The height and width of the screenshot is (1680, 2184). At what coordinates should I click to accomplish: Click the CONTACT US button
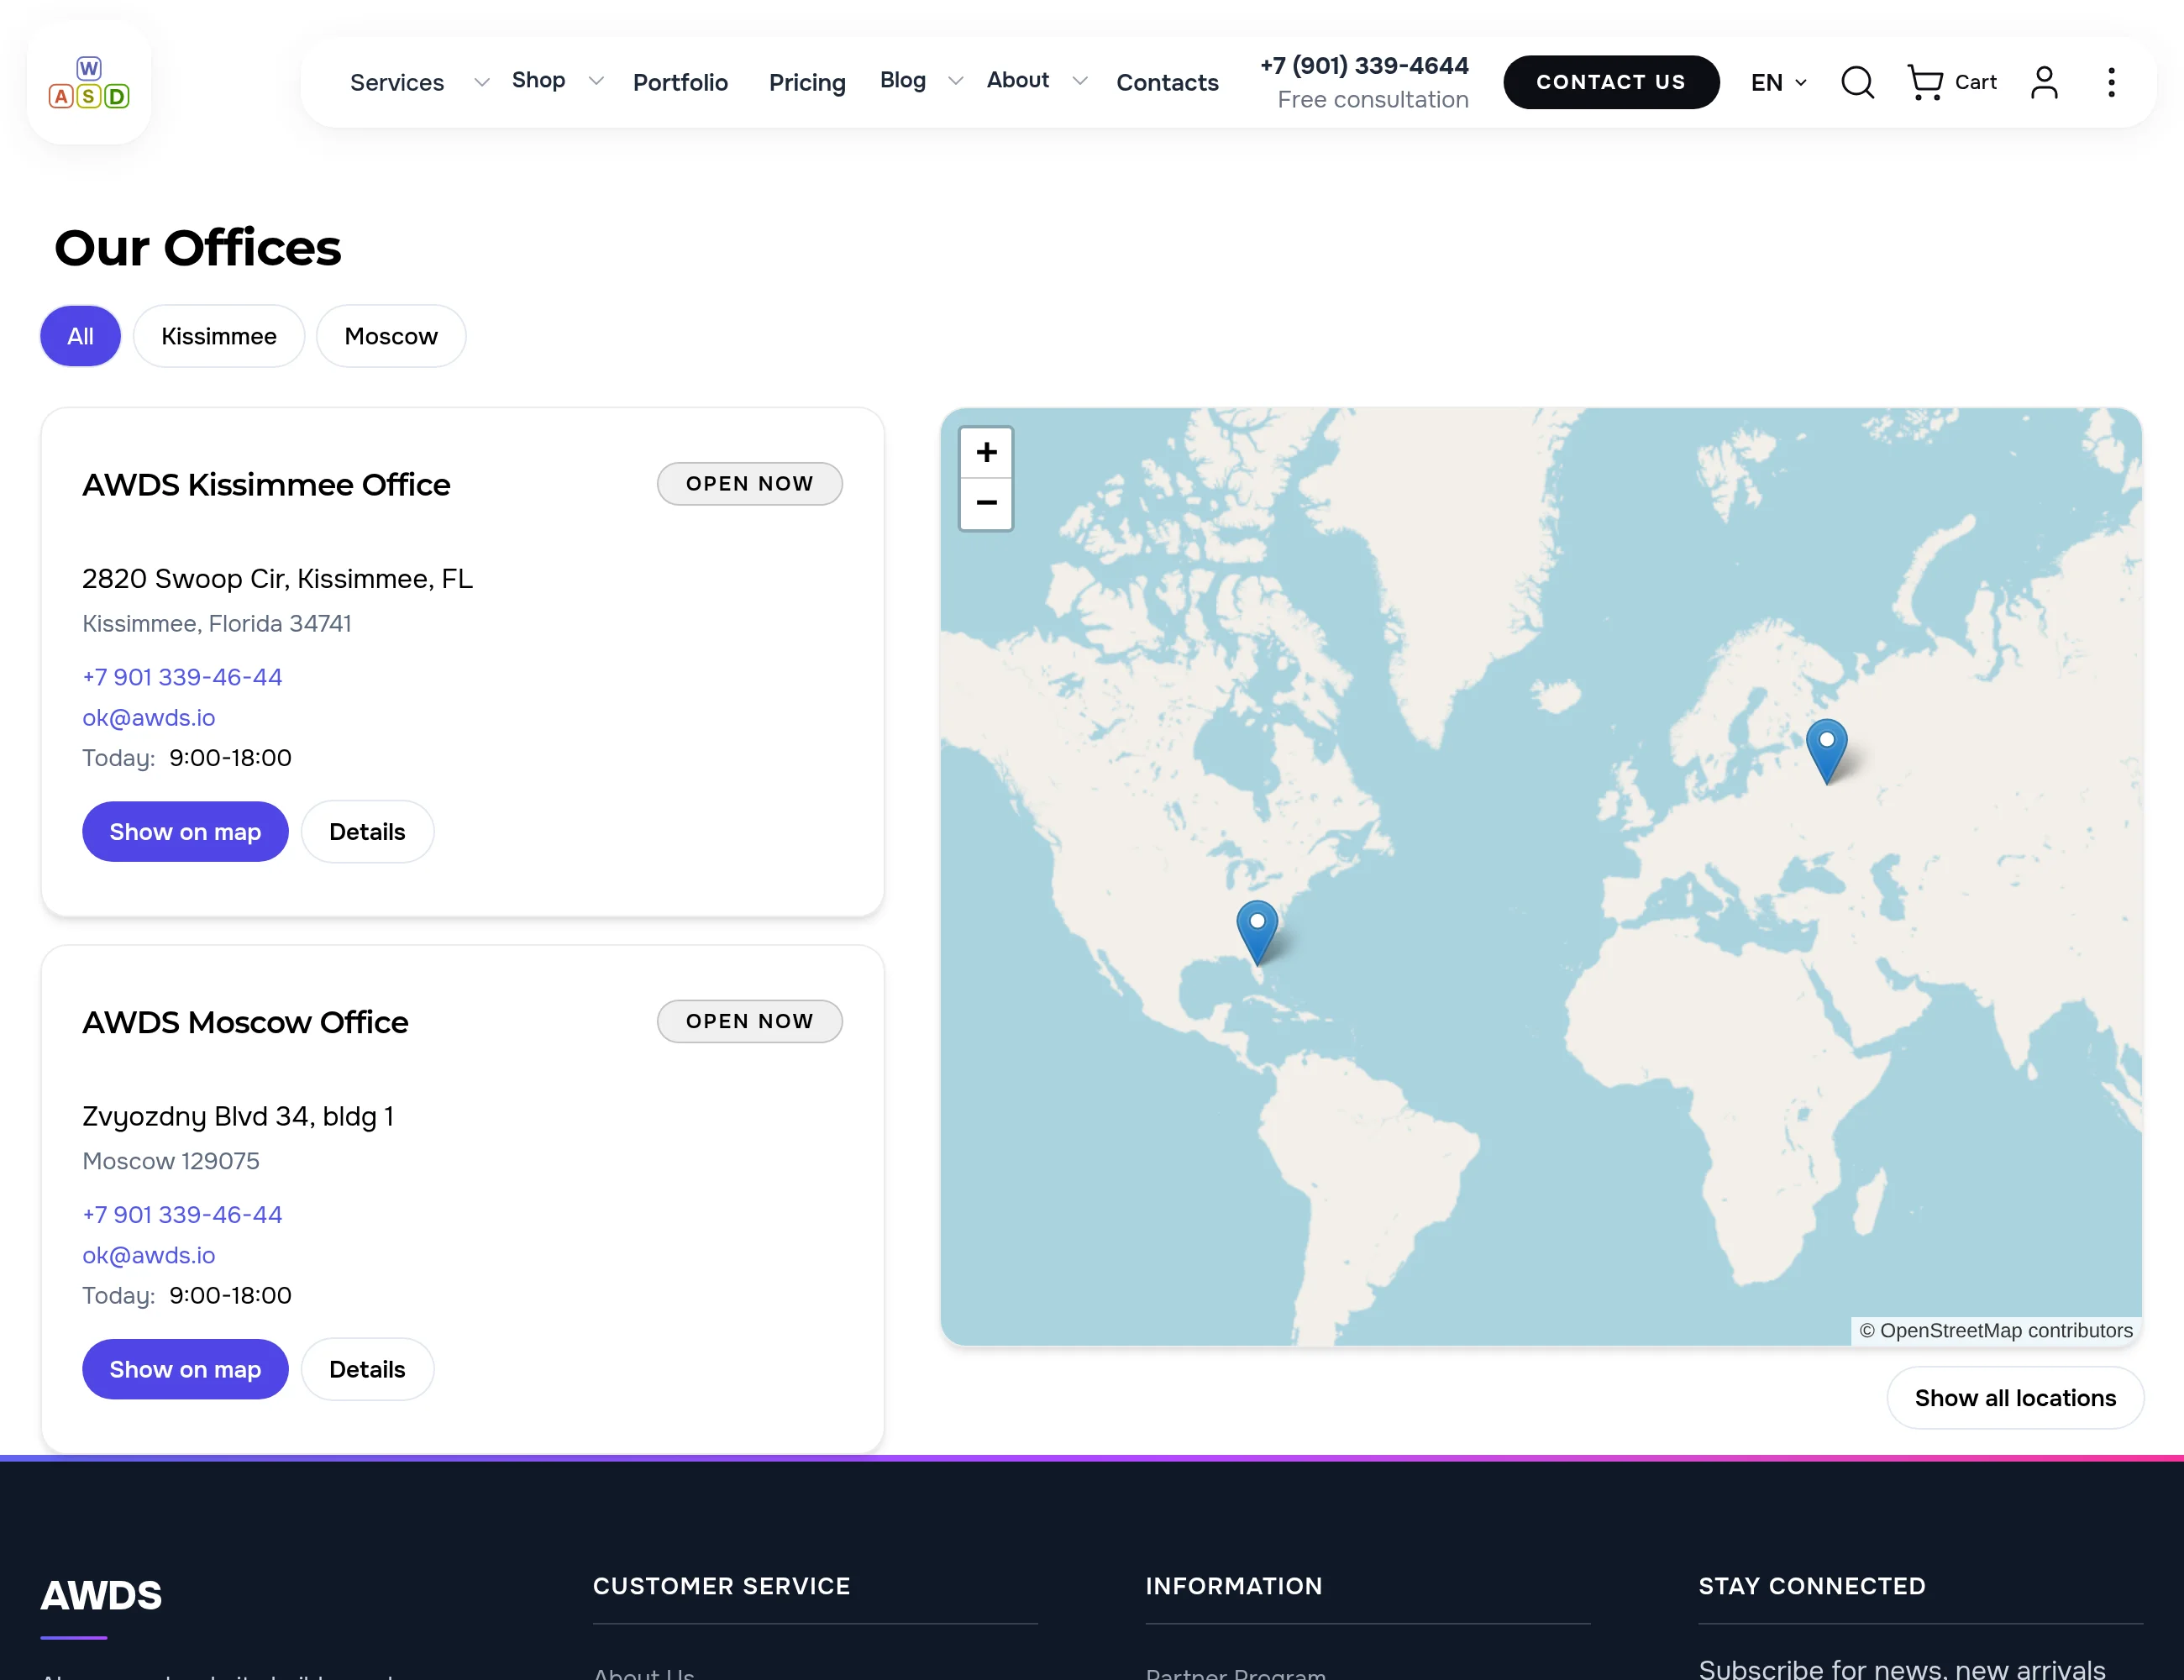click(1611, 82)
